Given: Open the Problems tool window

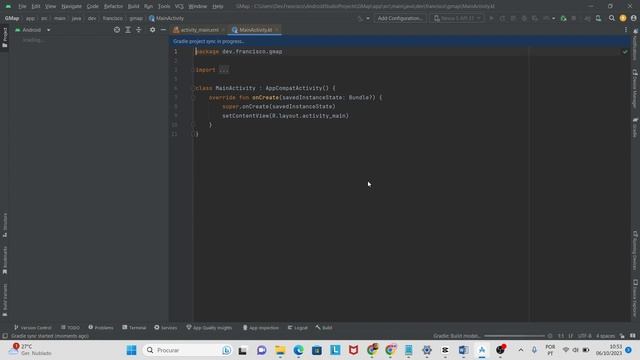Looking at the screenshot, I should [x=101, y=328].
